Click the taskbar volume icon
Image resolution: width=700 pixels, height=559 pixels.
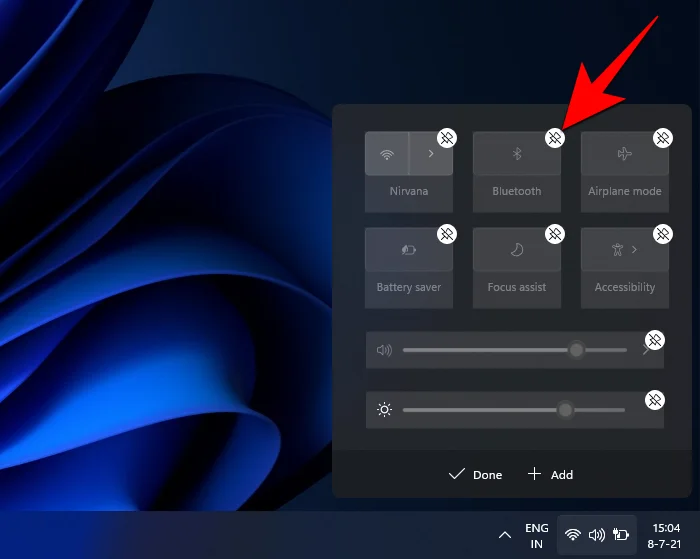597,534
